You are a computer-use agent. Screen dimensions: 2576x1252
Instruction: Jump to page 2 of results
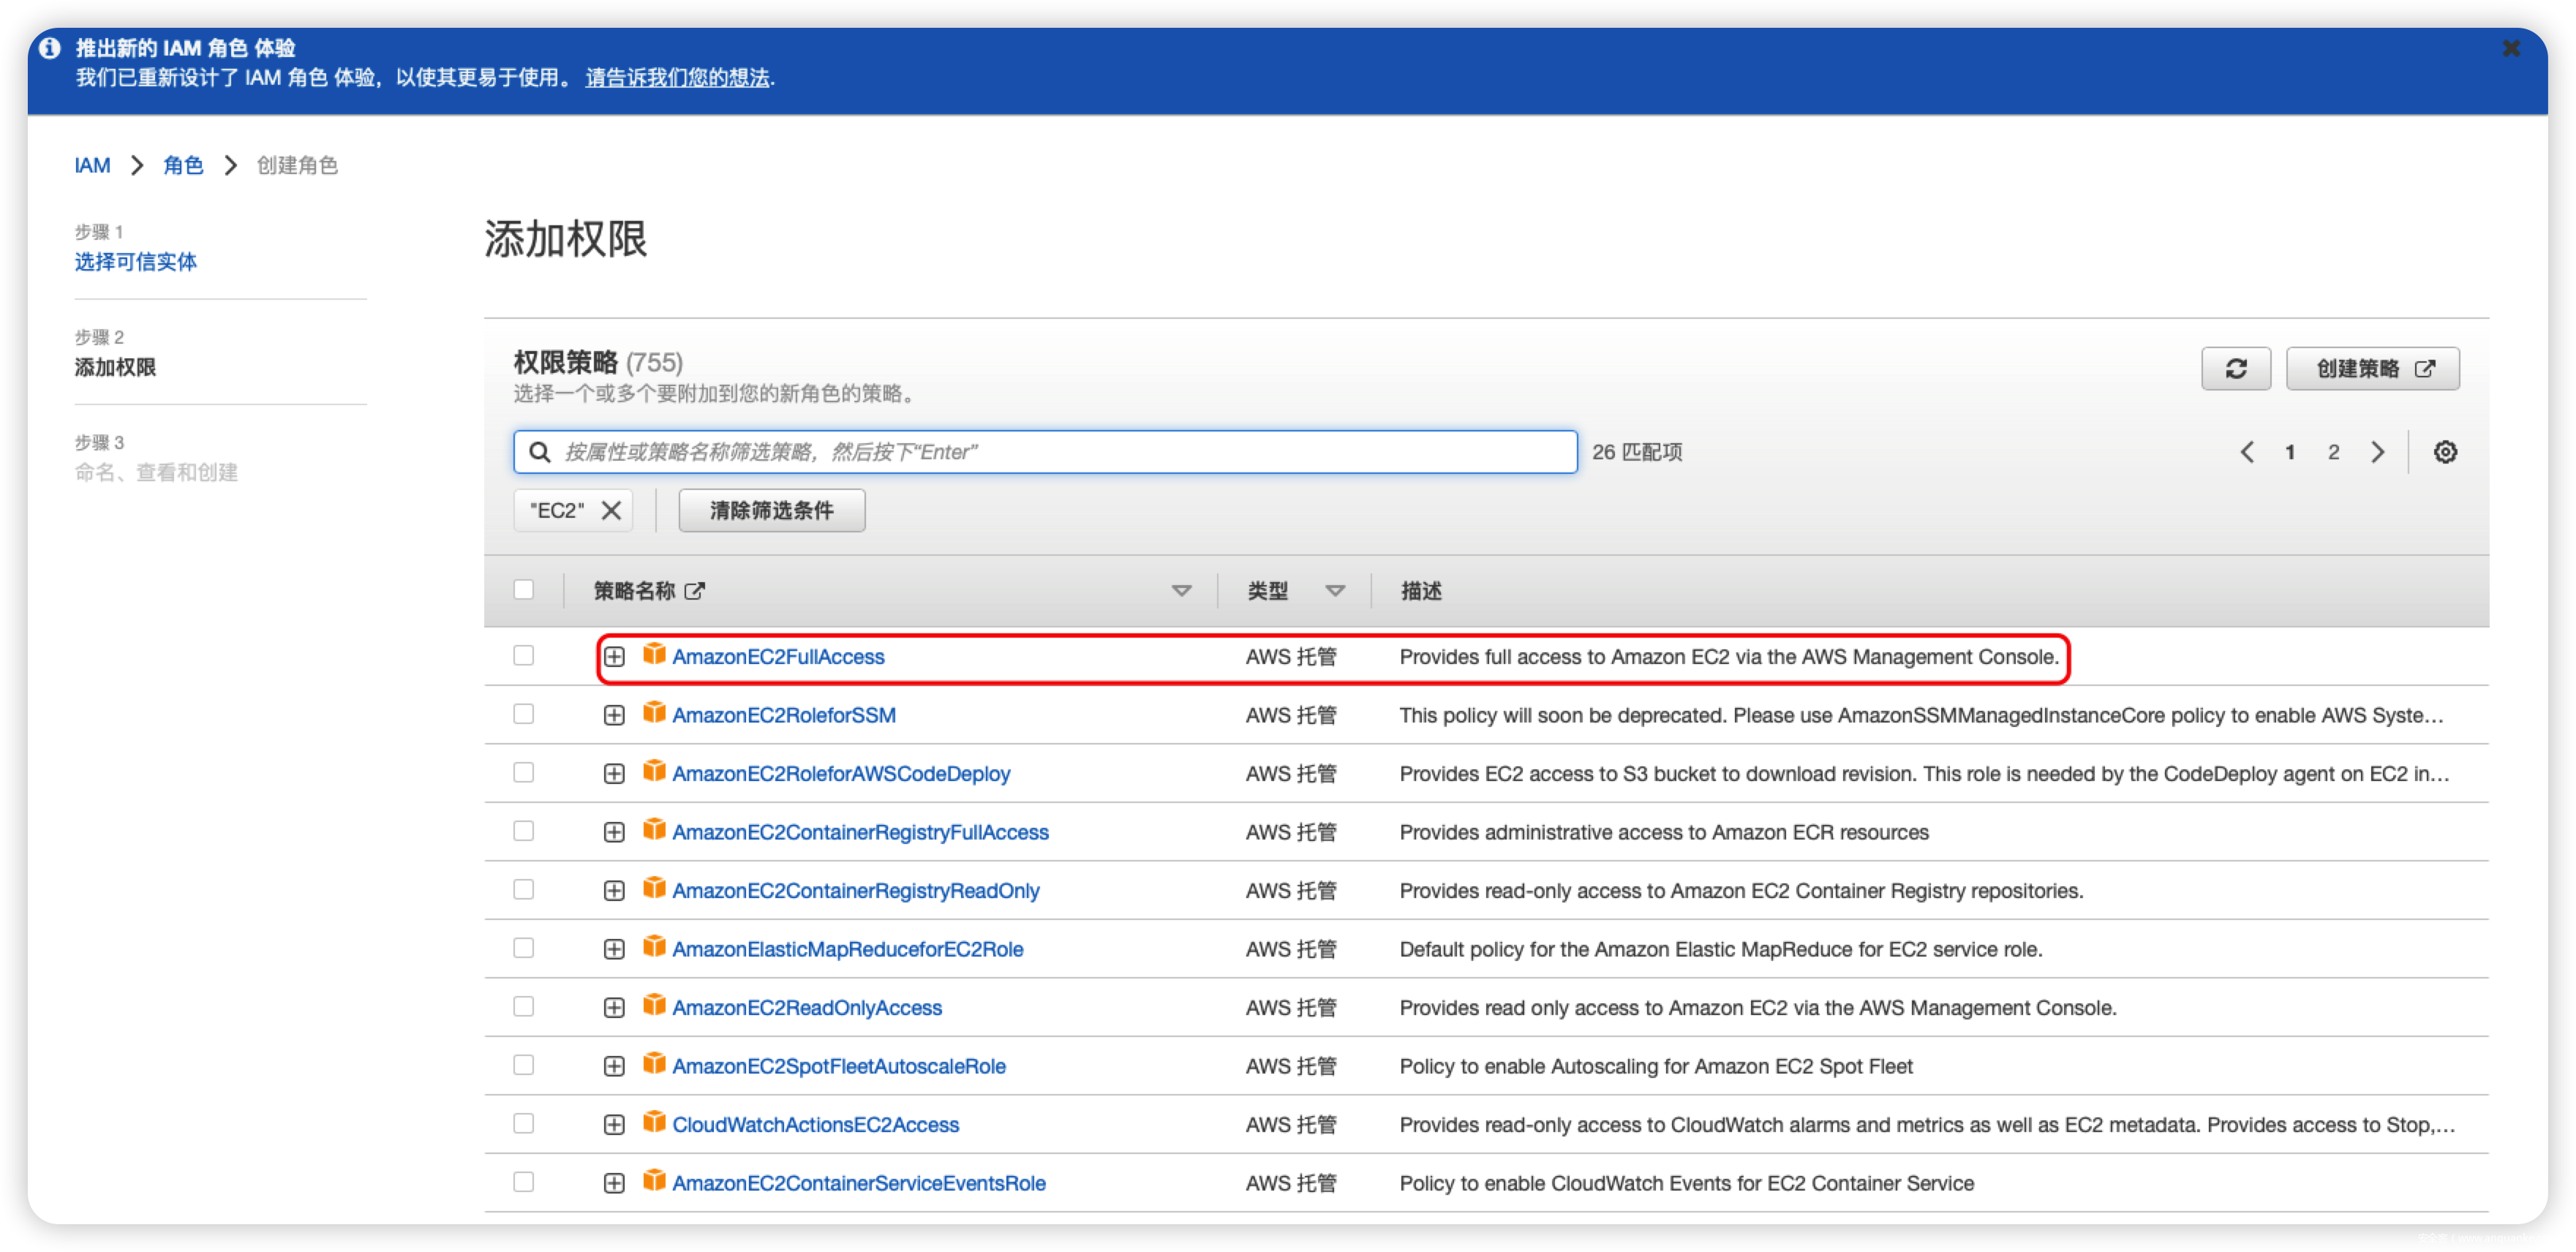[x=2333, y=452]
